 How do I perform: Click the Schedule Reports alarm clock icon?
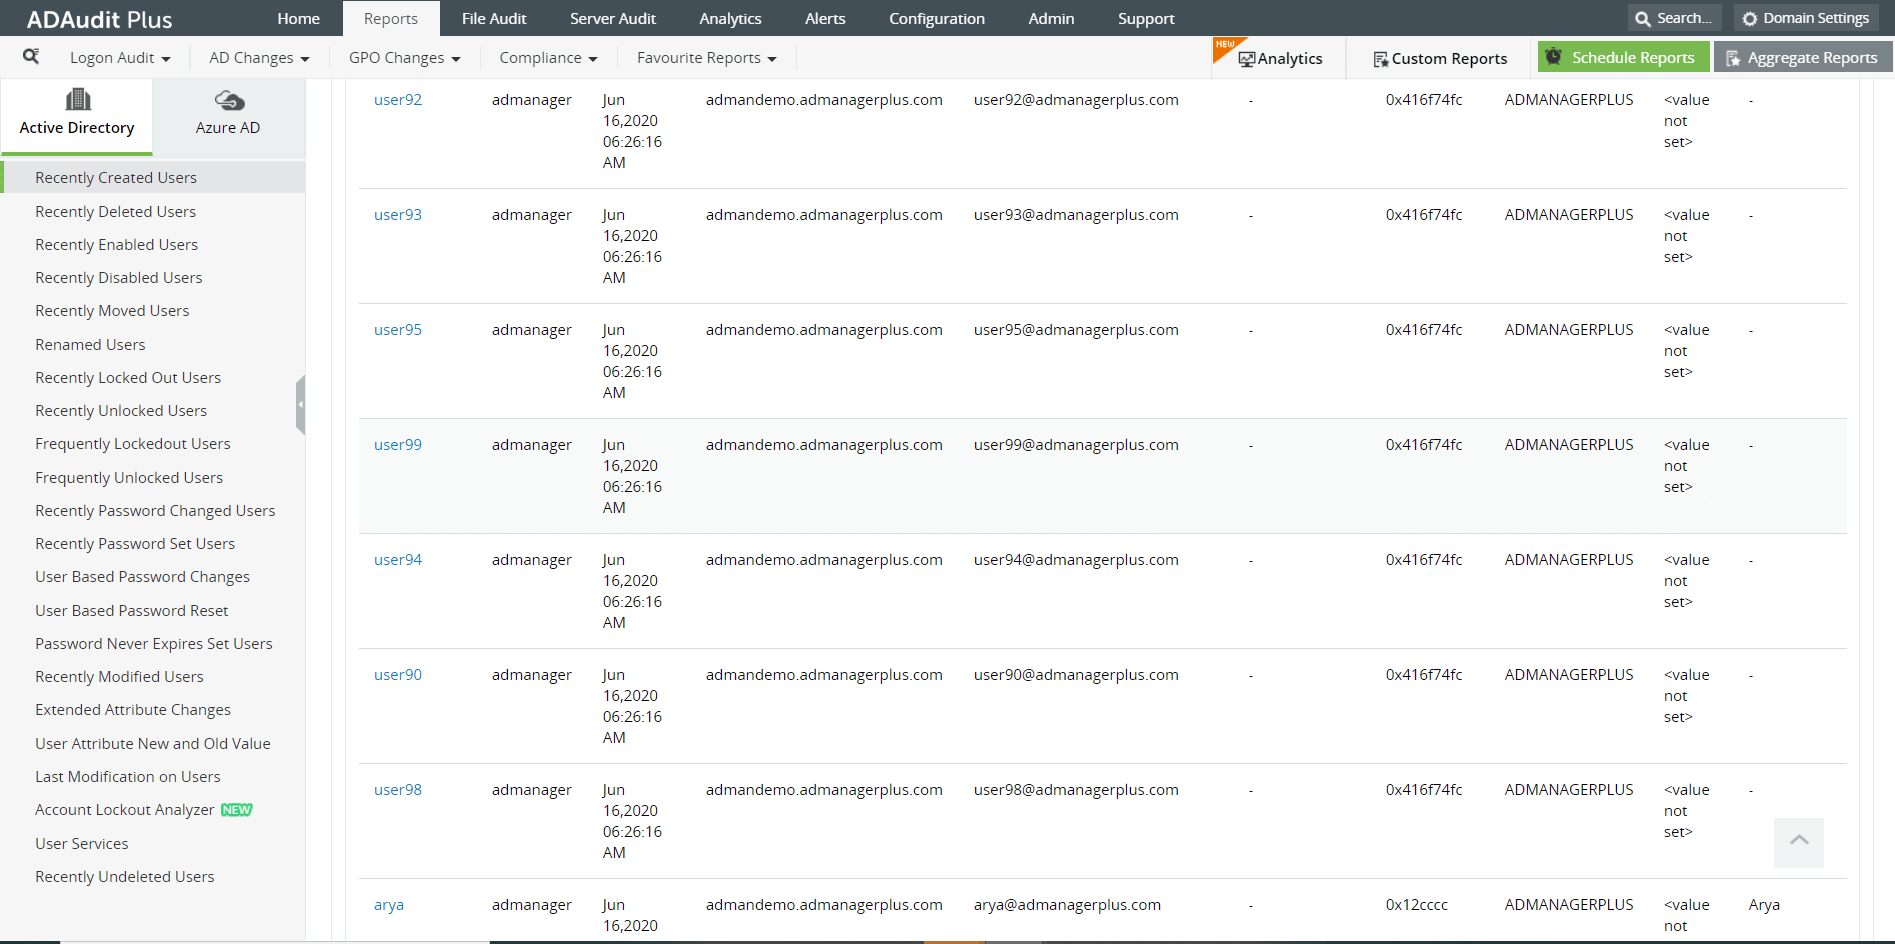(x=1553, y=57)
